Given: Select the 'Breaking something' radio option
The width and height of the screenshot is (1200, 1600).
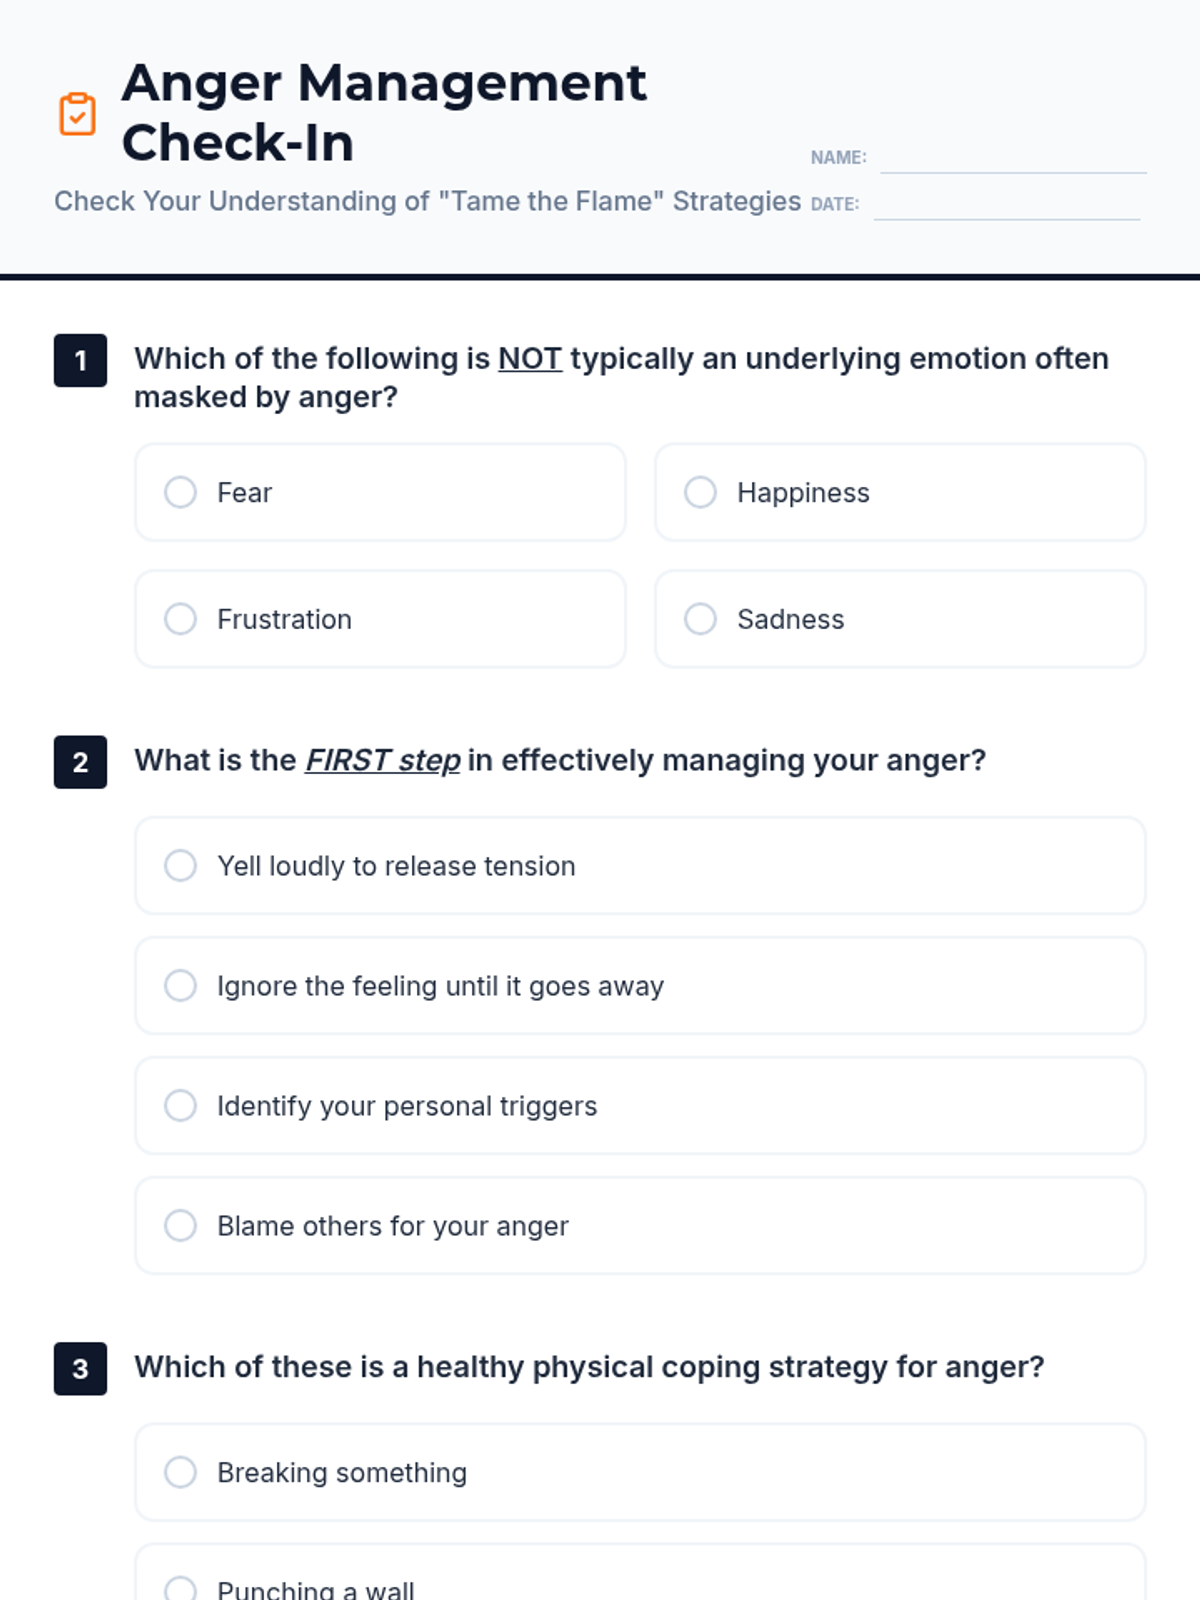Looking at the screenshot, I should (181, 1472).
